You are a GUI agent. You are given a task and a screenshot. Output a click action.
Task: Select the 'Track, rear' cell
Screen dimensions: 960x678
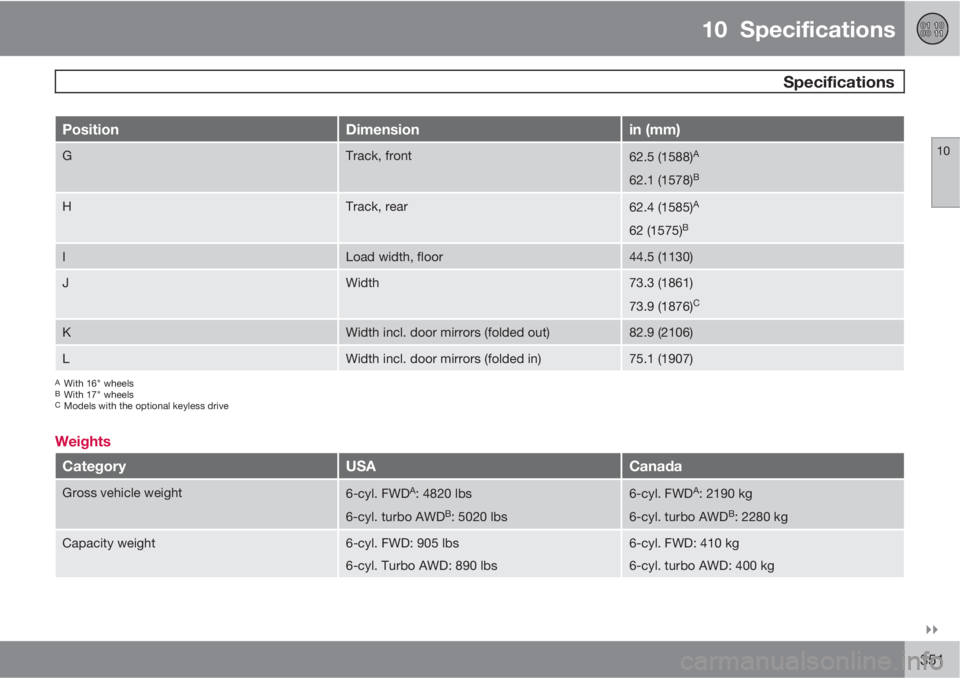[479, 218]
